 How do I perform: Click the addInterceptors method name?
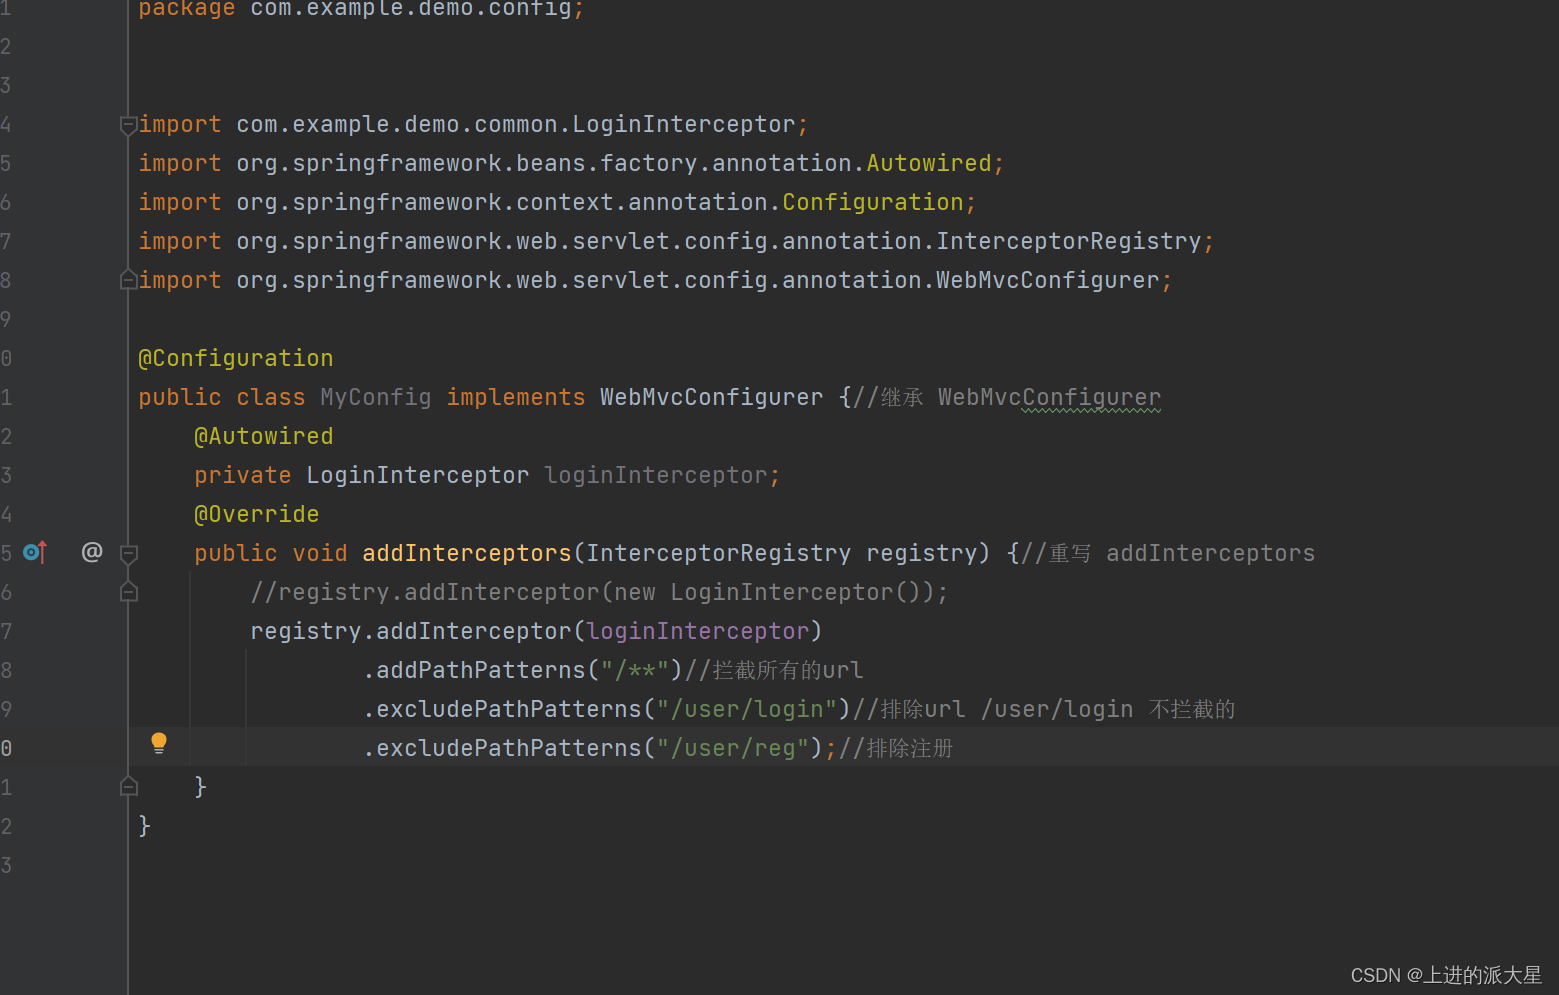467,553
